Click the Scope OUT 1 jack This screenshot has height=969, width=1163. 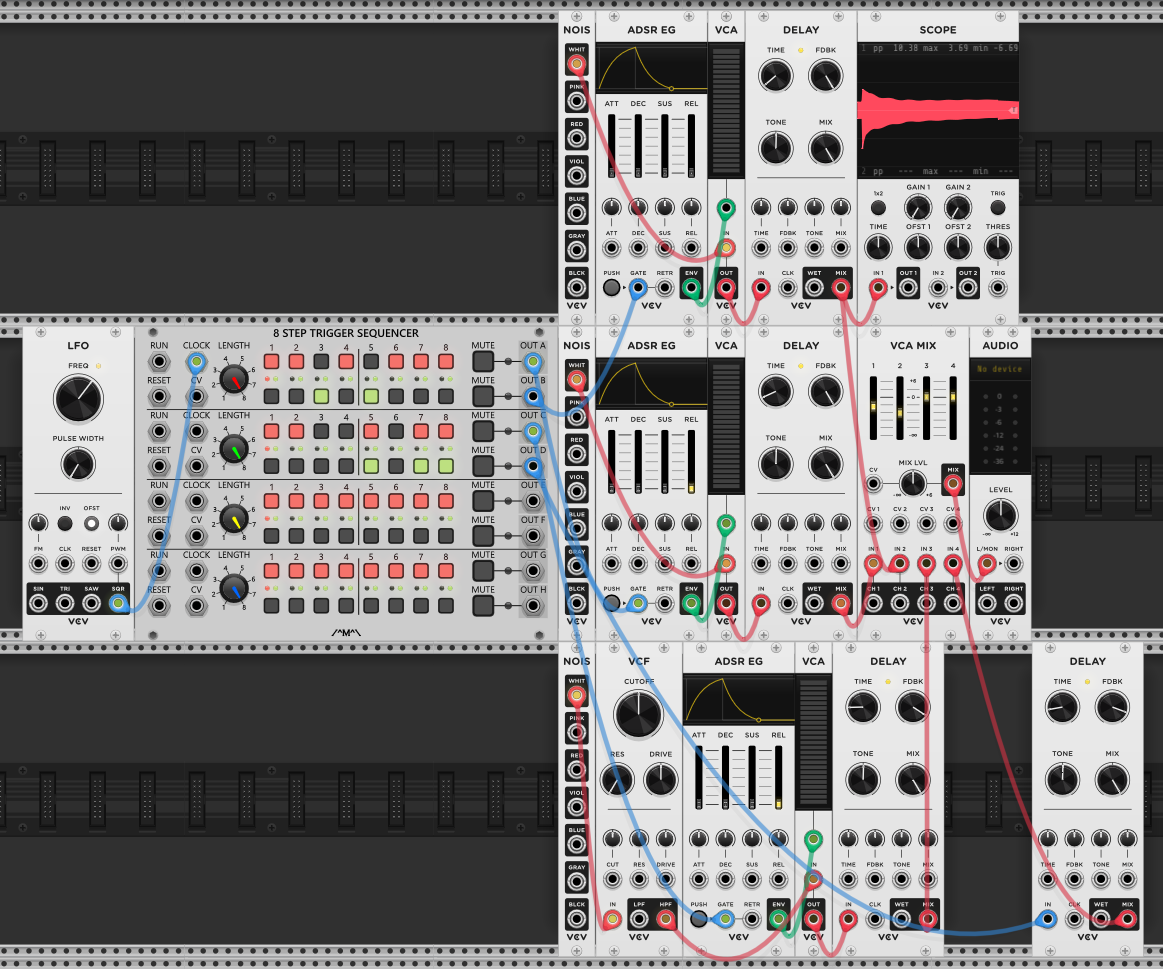909,288
